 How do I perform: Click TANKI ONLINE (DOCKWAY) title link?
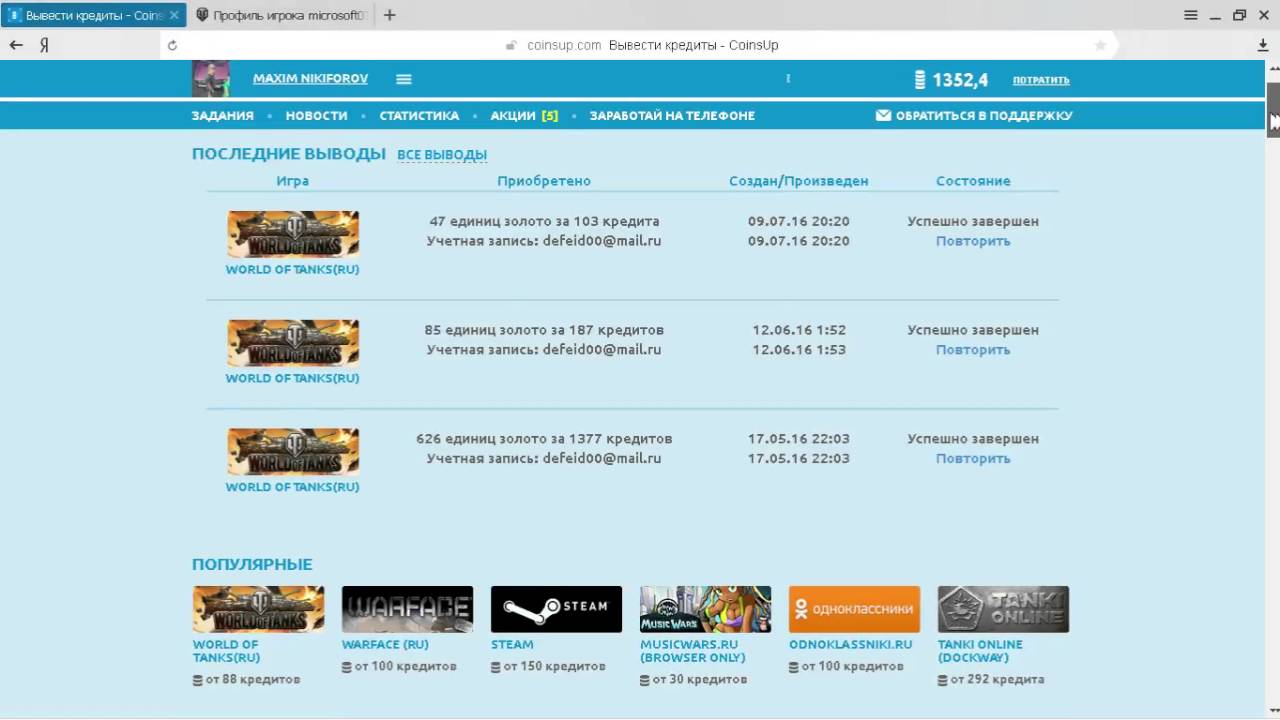click(980, 651)
